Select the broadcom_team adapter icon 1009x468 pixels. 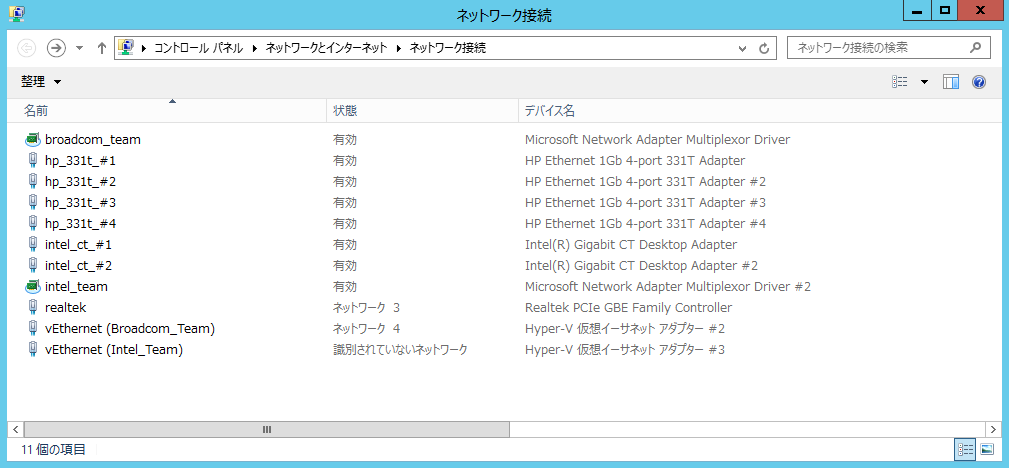tap(32, 139)
